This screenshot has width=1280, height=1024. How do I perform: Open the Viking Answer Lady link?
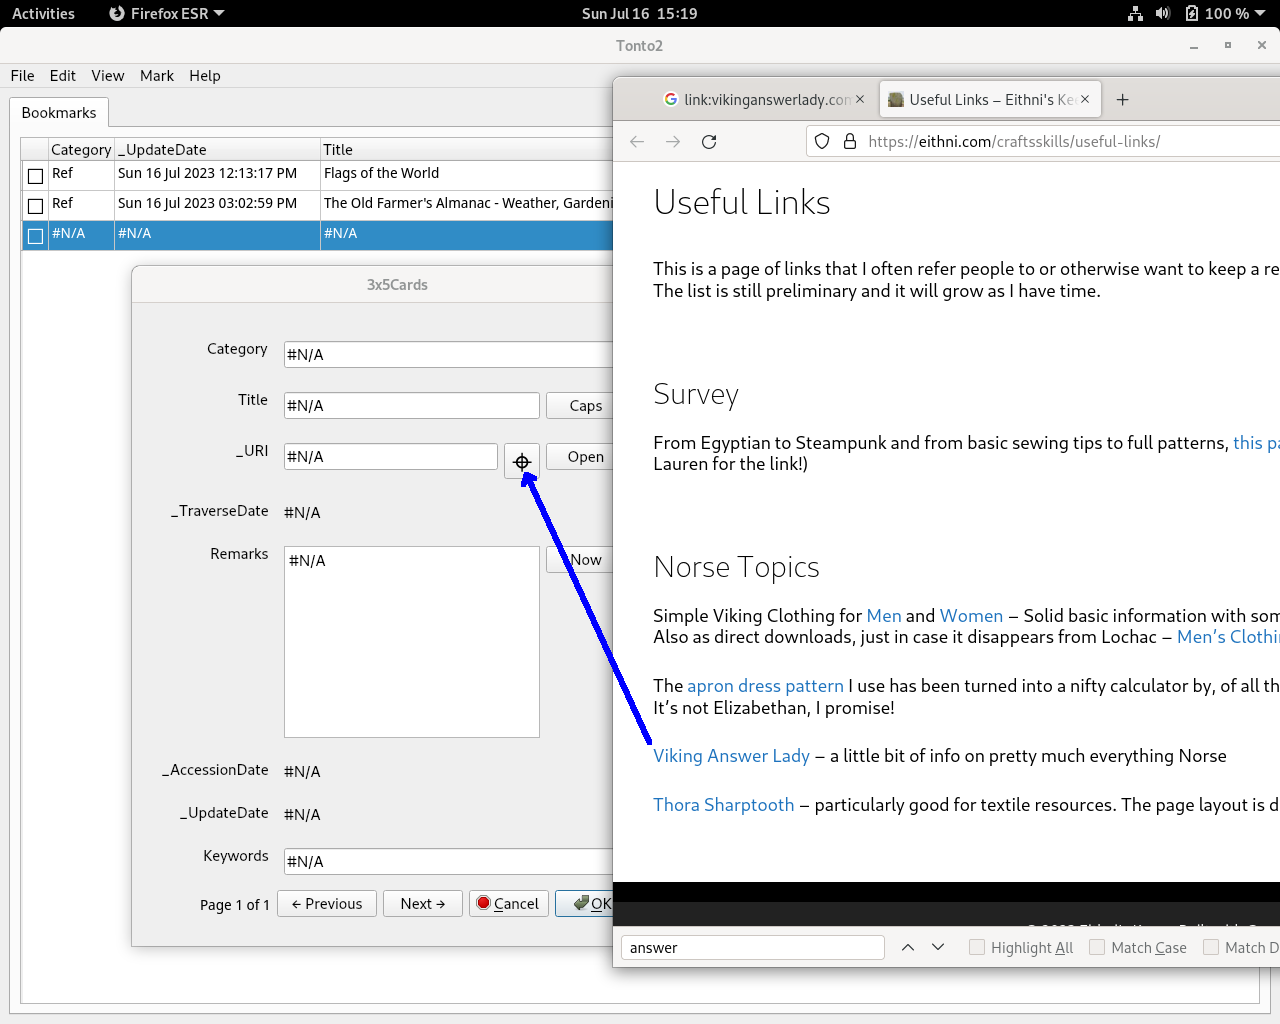tap(731, 756)
